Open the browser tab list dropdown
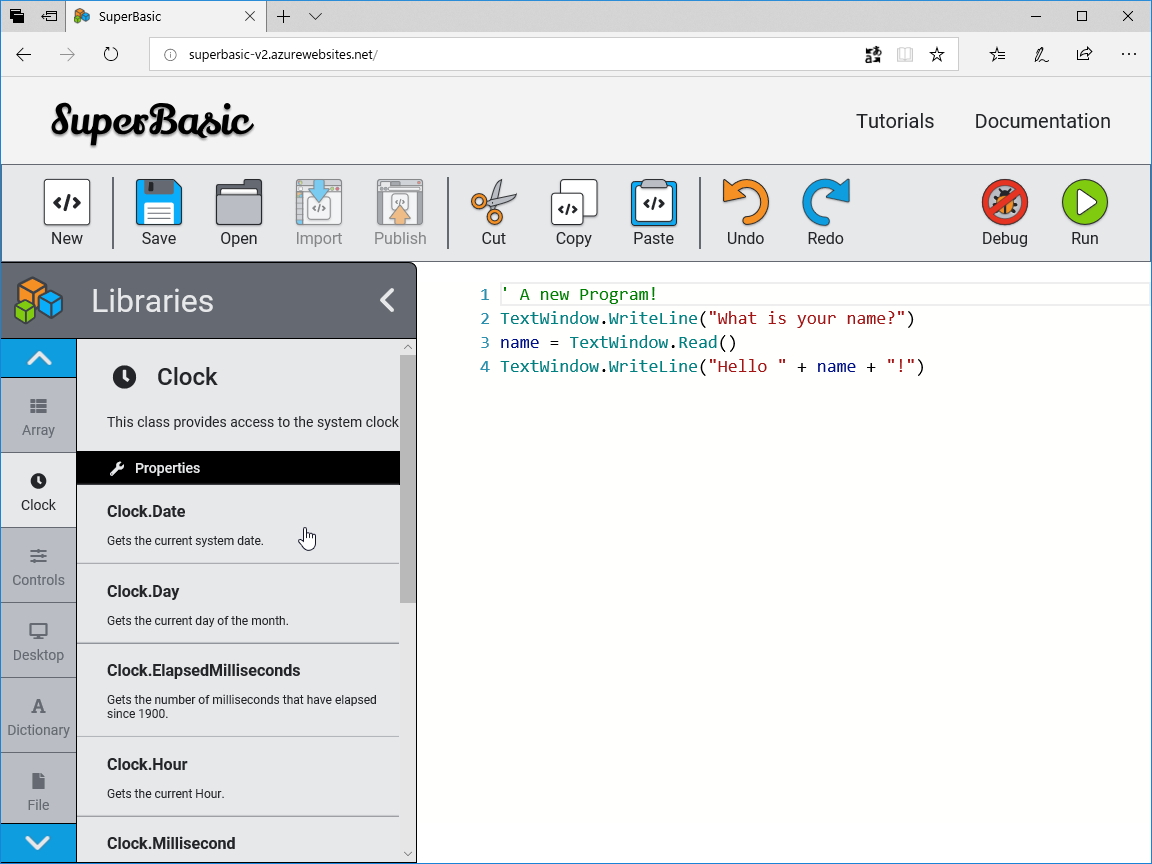The image size is (1152, 864). pyautogui.click(x=315, y=16)
